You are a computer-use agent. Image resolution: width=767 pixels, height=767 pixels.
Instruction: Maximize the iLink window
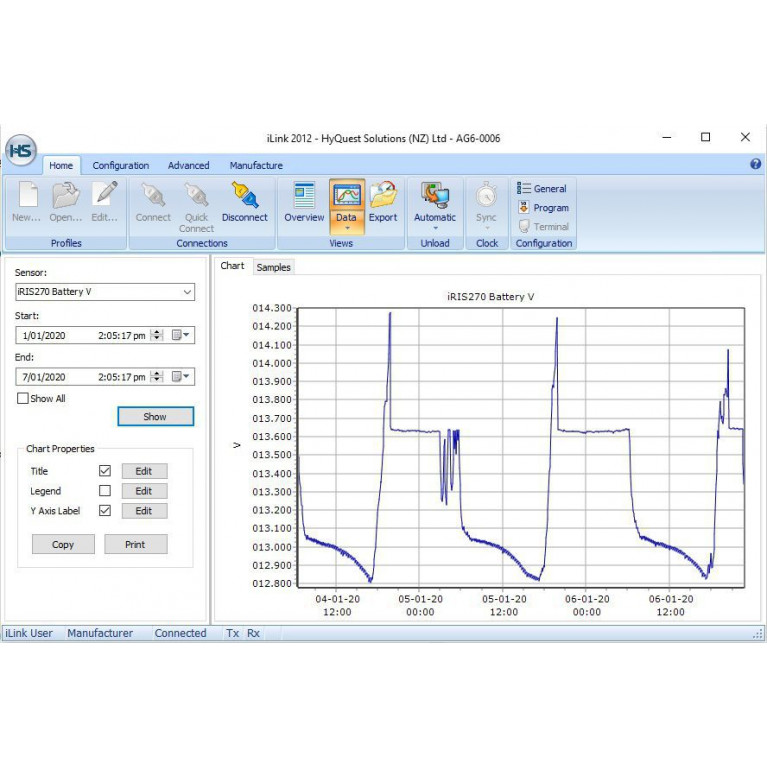[705, 137]
